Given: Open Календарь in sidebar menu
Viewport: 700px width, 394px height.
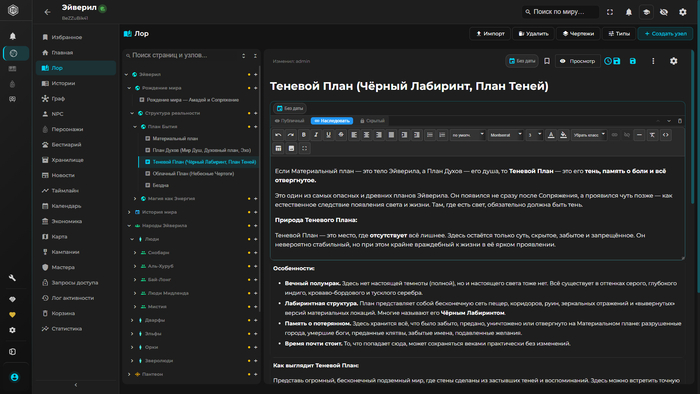Looking at the screenshot, I should [x=76, y=206].
